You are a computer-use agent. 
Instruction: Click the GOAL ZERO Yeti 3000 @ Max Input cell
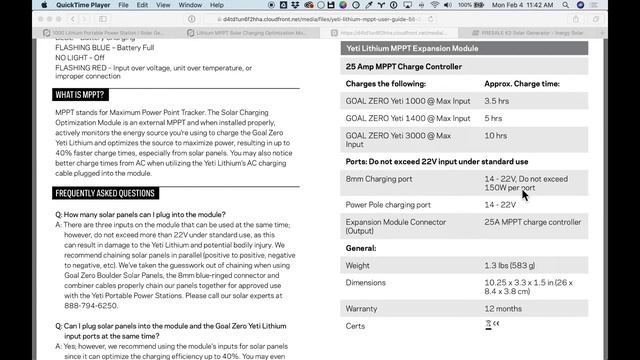pyautogui.click(x=398, y=140)
